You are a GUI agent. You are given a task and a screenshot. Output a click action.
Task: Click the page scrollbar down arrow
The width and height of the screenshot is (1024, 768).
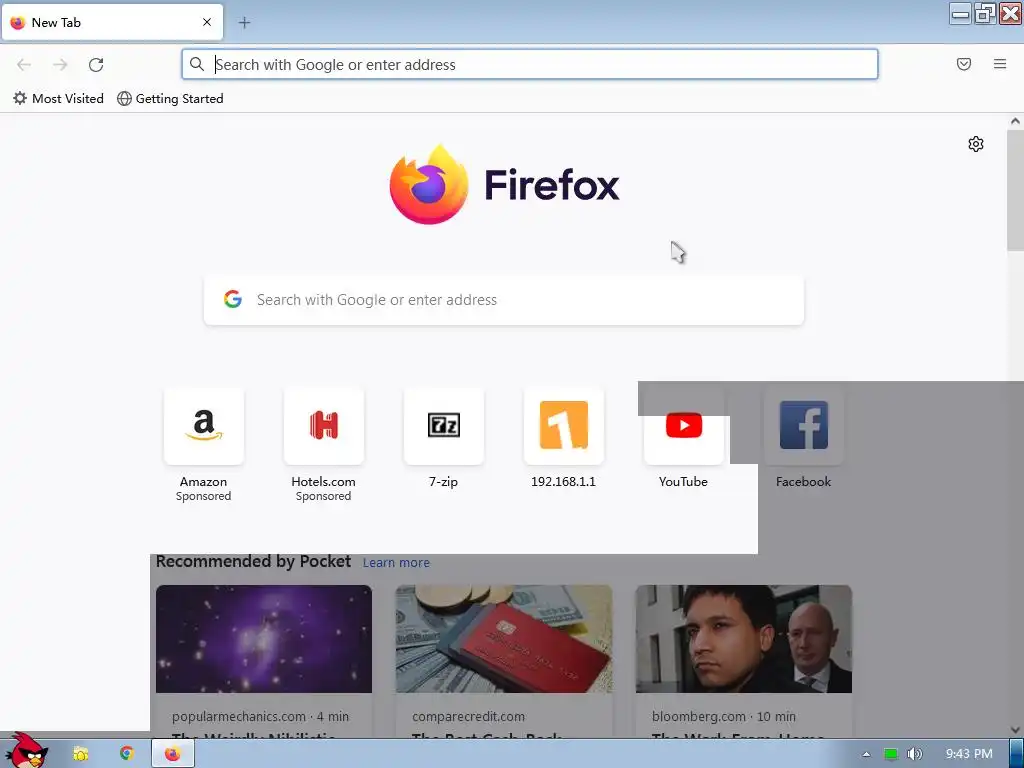1015,729
